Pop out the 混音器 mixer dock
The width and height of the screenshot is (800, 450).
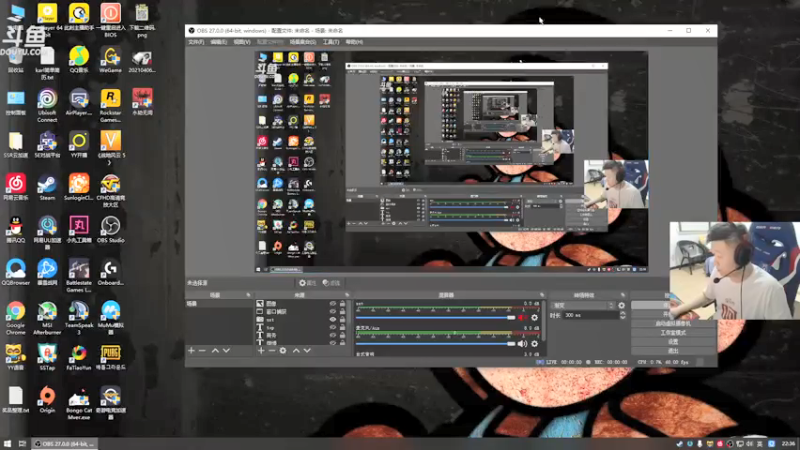tap(542, 295)
